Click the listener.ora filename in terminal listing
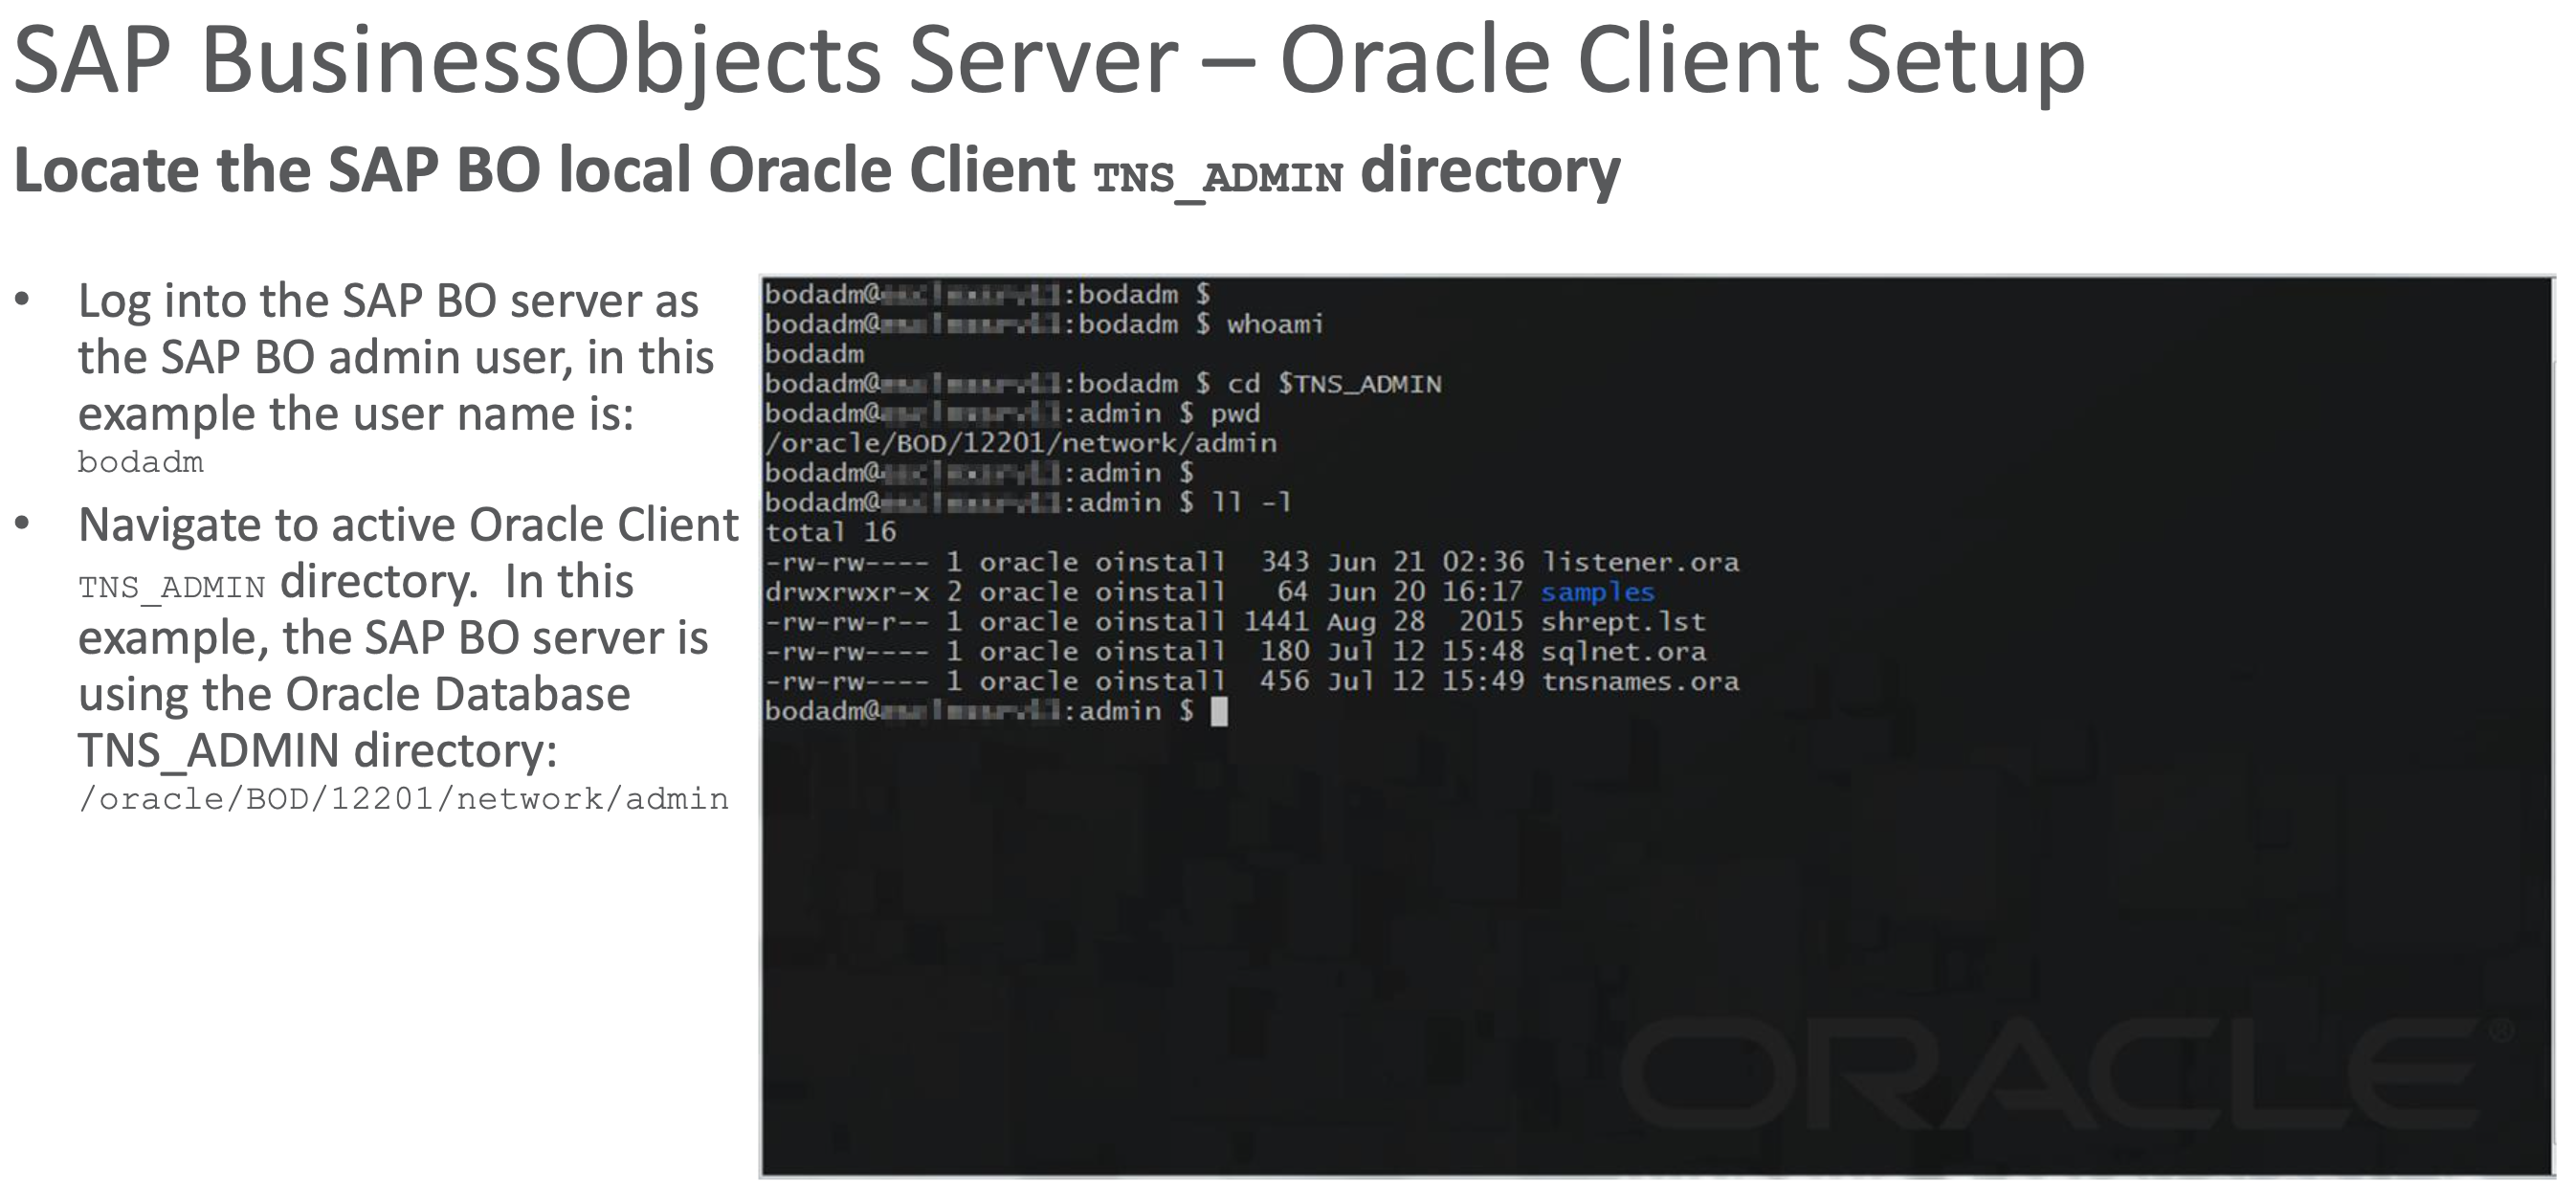This screenshot has width=2576, height=1204. pyautogui.click(x=1639, y=562)
